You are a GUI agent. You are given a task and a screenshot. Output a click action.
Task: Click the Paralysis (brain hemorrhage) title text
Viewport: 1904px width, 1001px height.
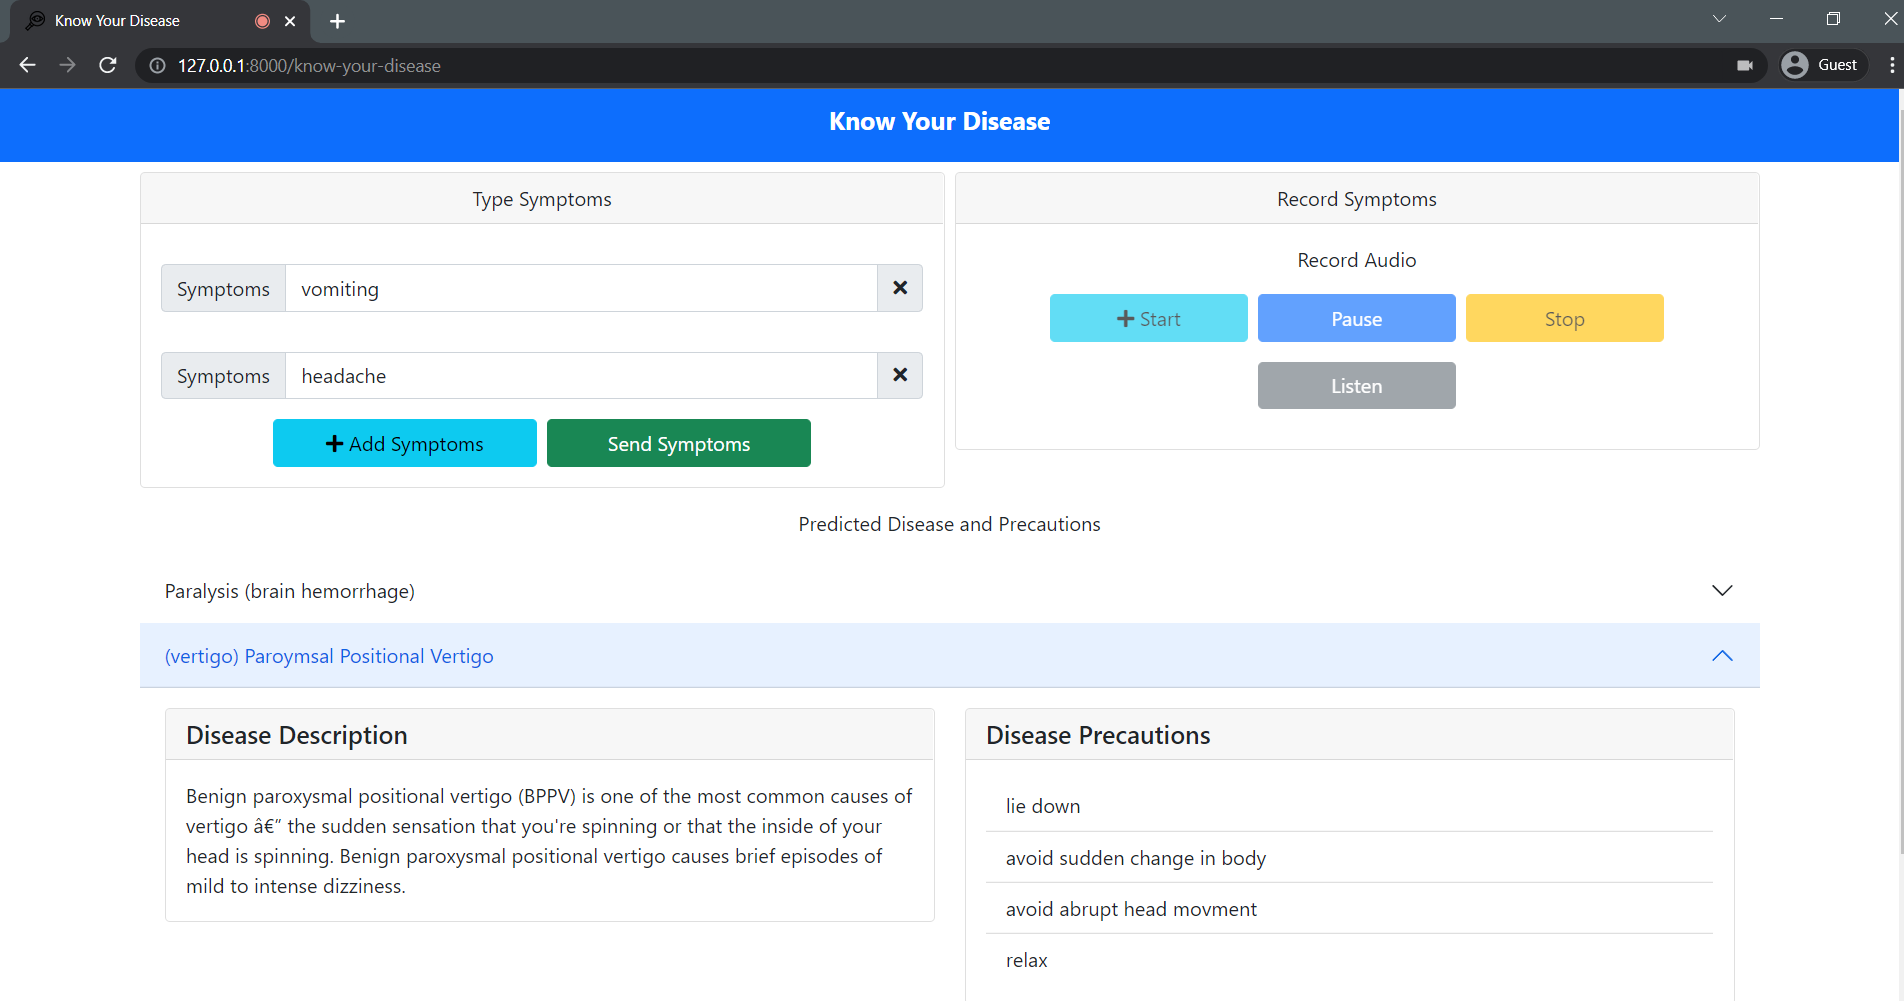290,591
